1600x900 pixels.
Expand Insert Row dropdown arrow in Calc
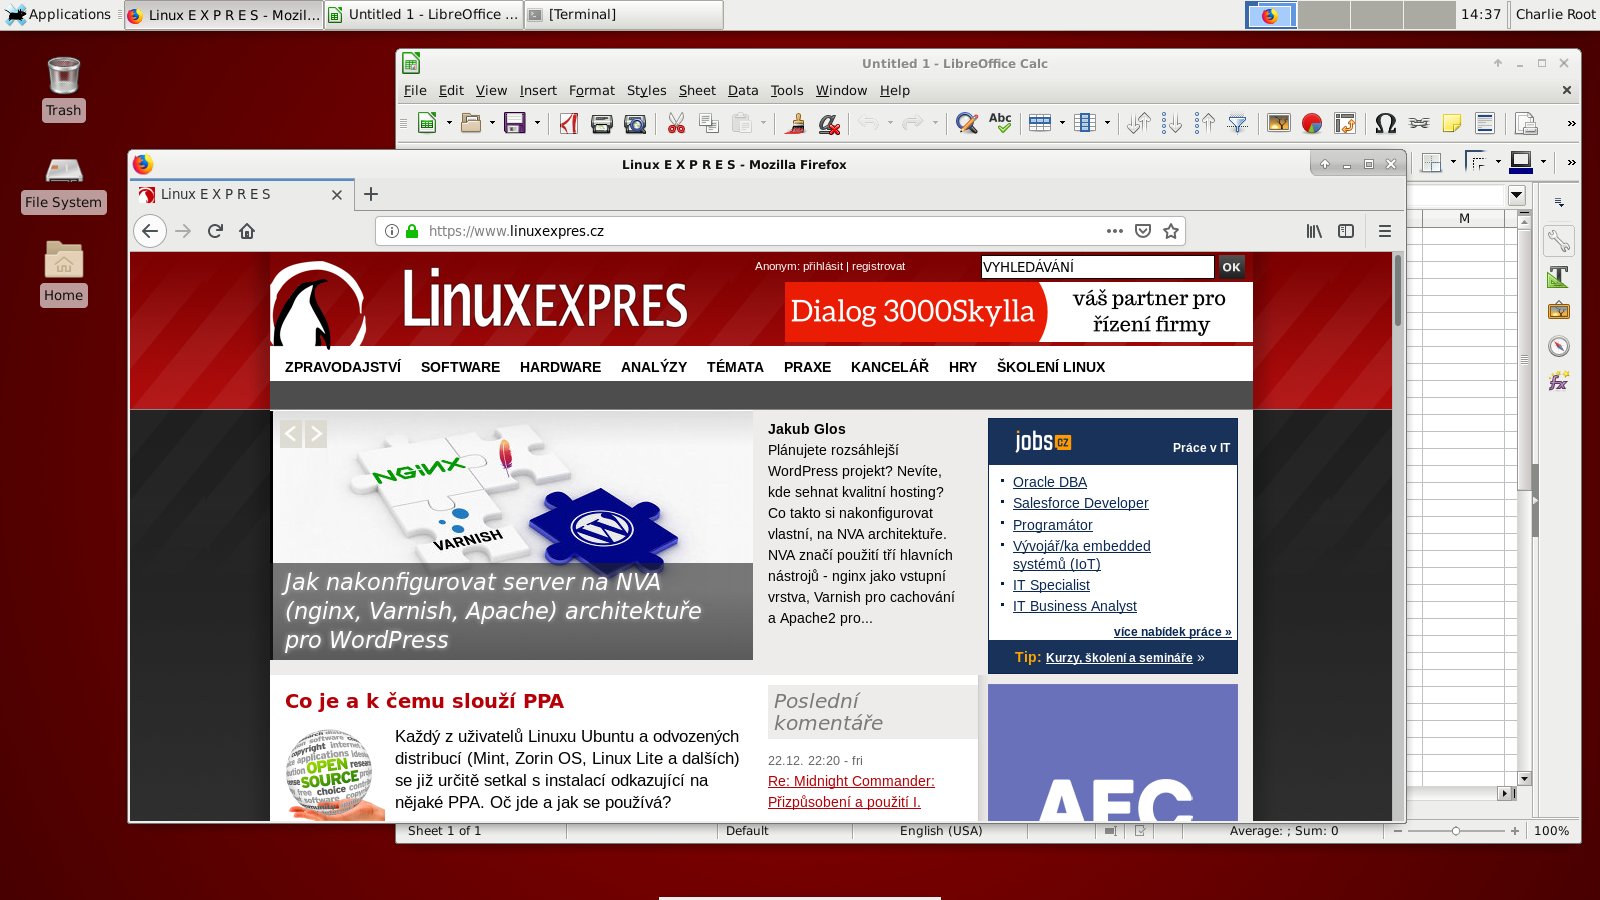point(1062,123)
